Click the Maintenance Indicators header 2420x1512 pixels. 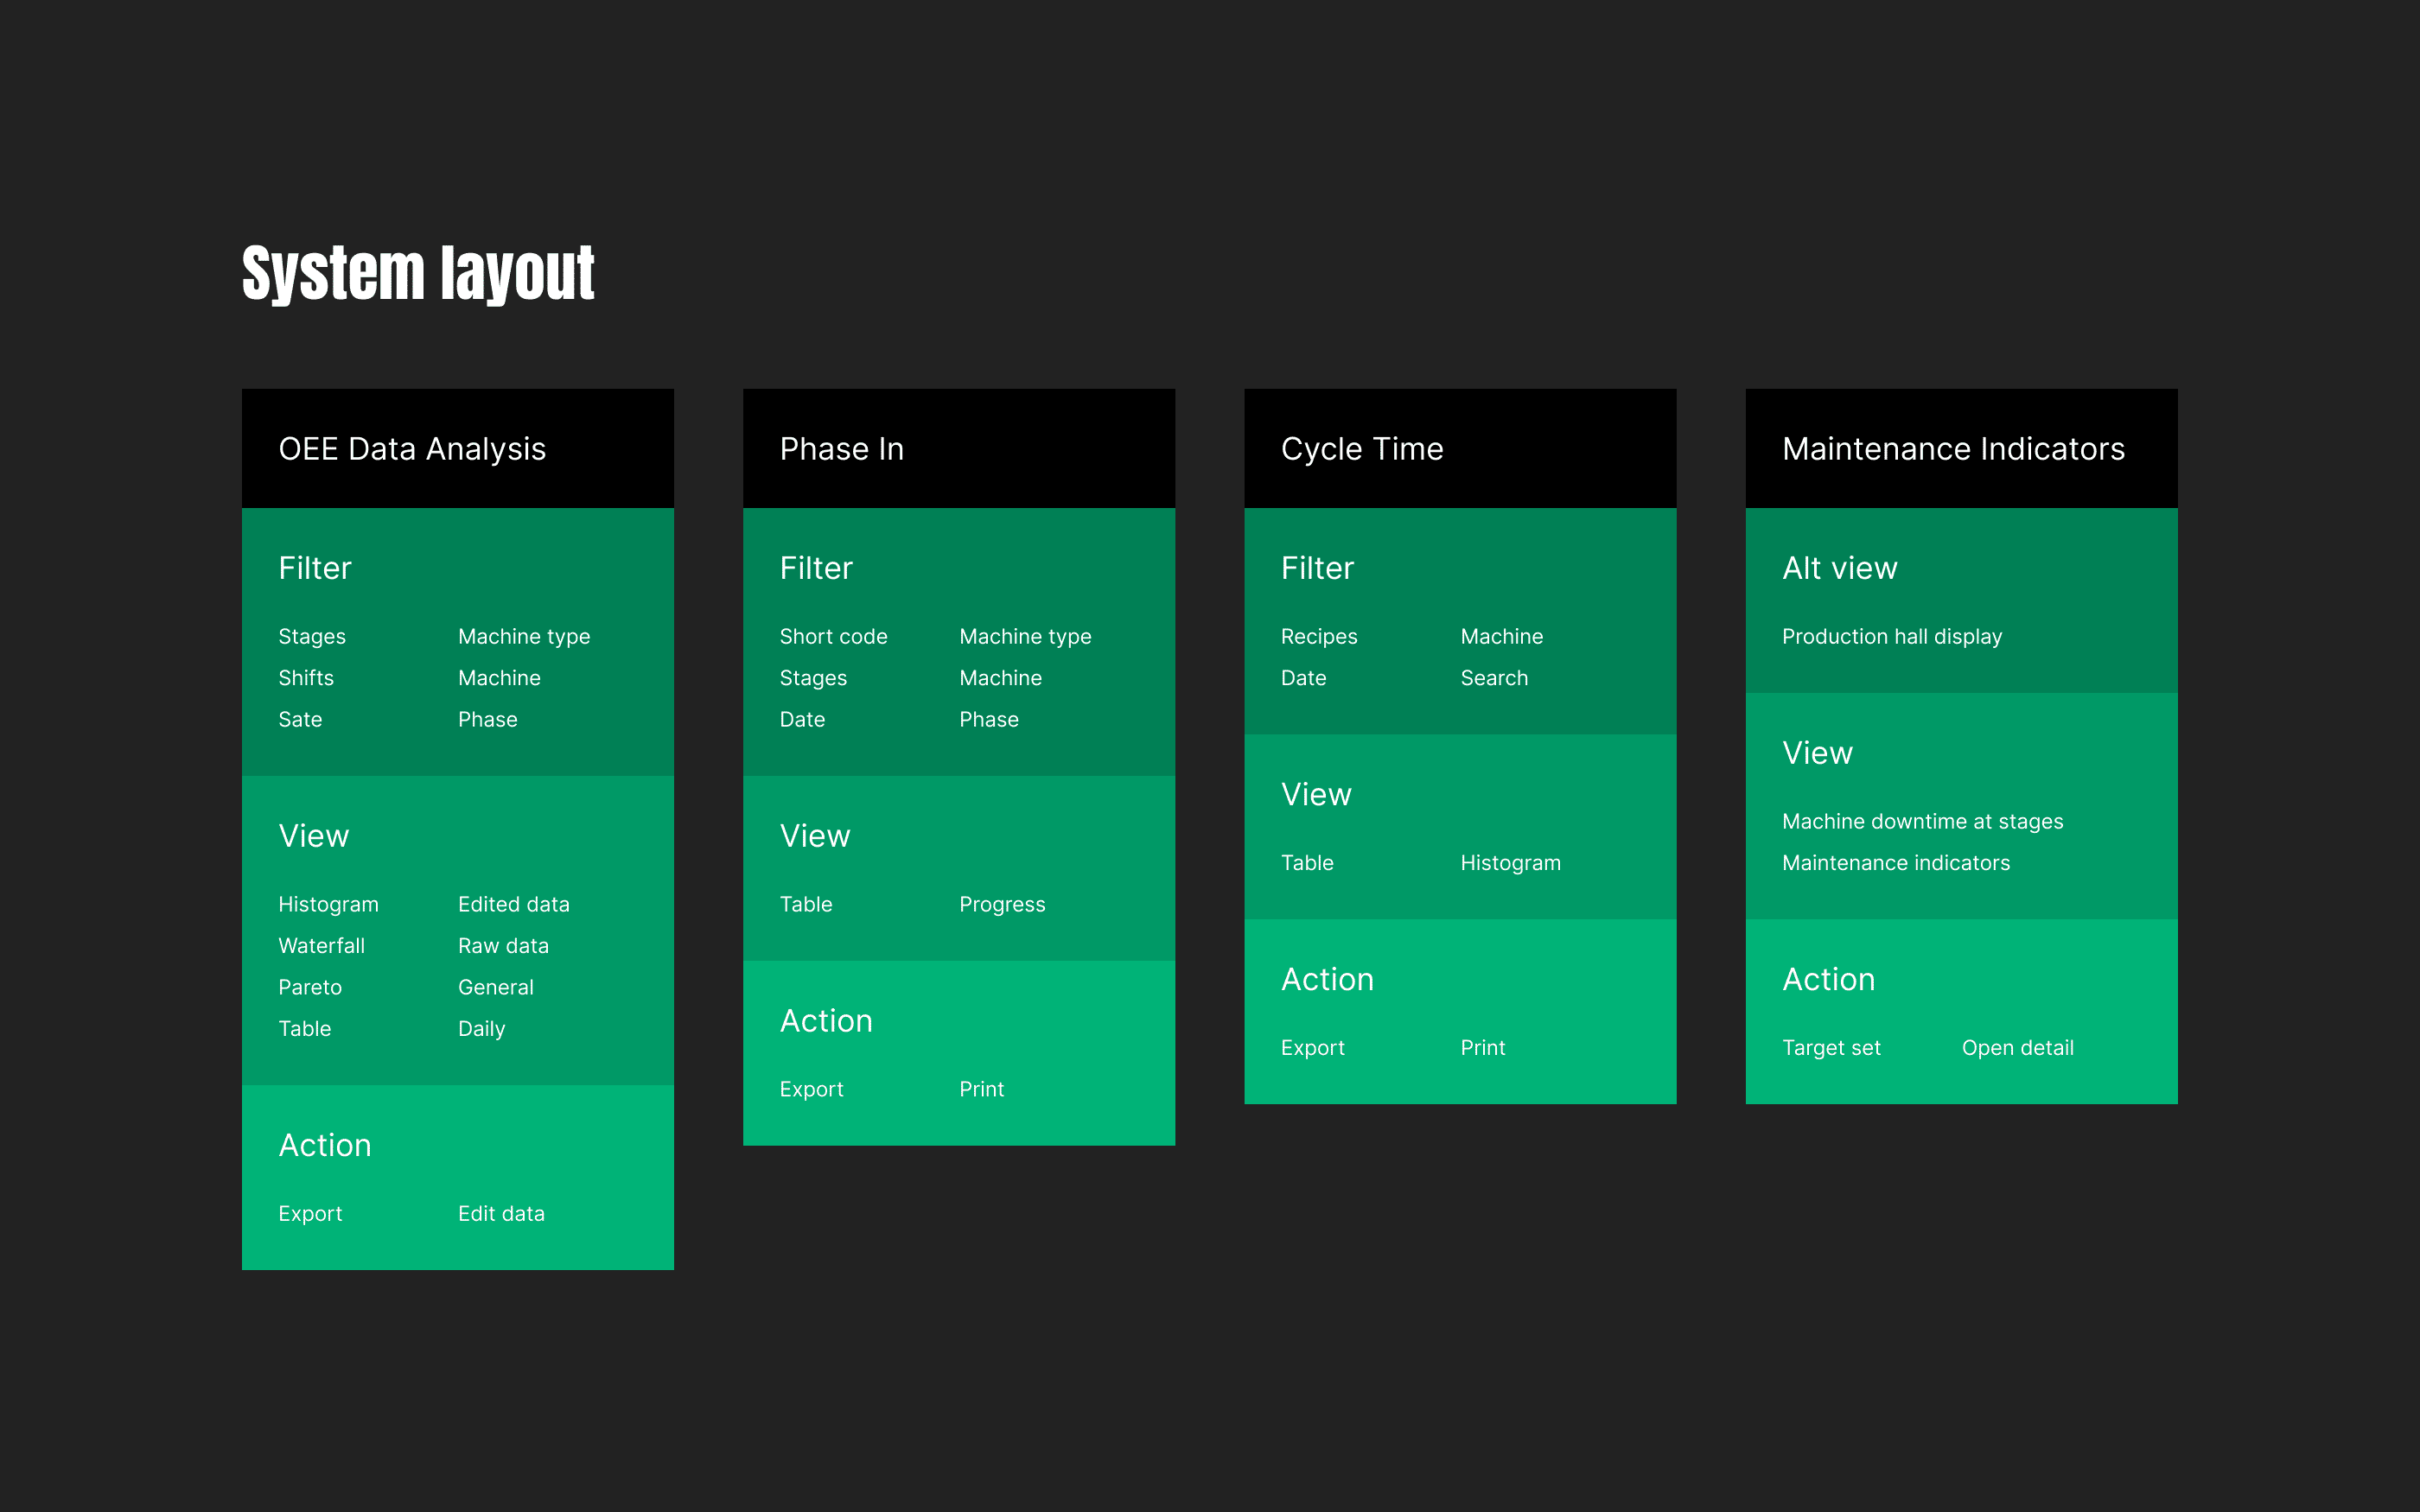(1952, 449)
